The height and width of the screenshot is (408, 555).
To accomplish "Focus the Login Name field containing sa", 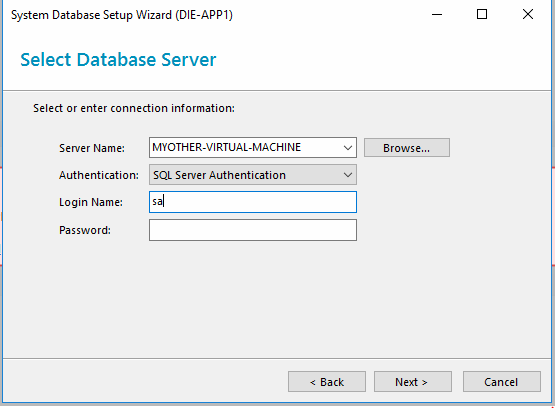I will pyautogui.click(x=253, y=202).
